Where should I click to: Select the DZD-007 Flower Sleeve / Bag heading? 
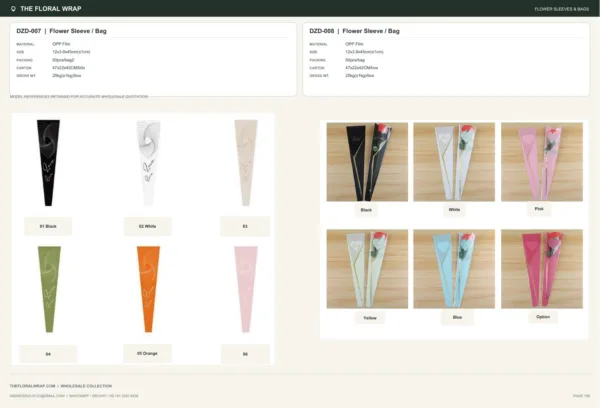click(x=61, y=31)
